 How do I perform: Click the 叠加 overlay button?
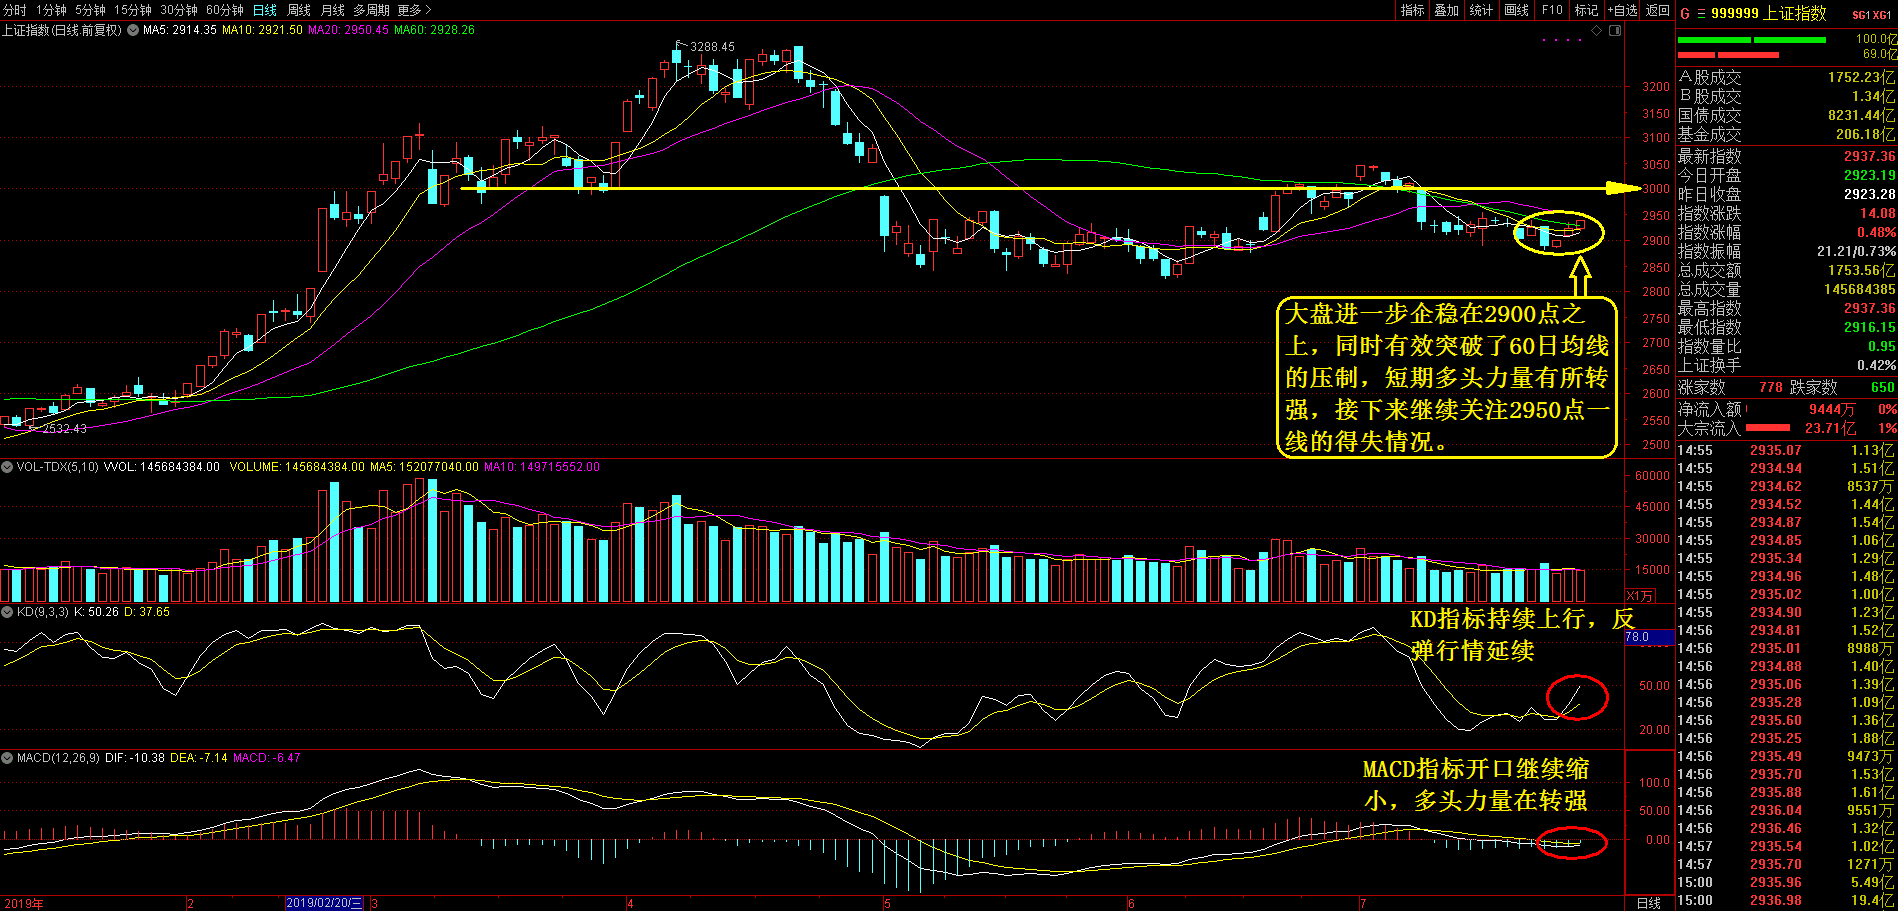[x=1447, y=10]
